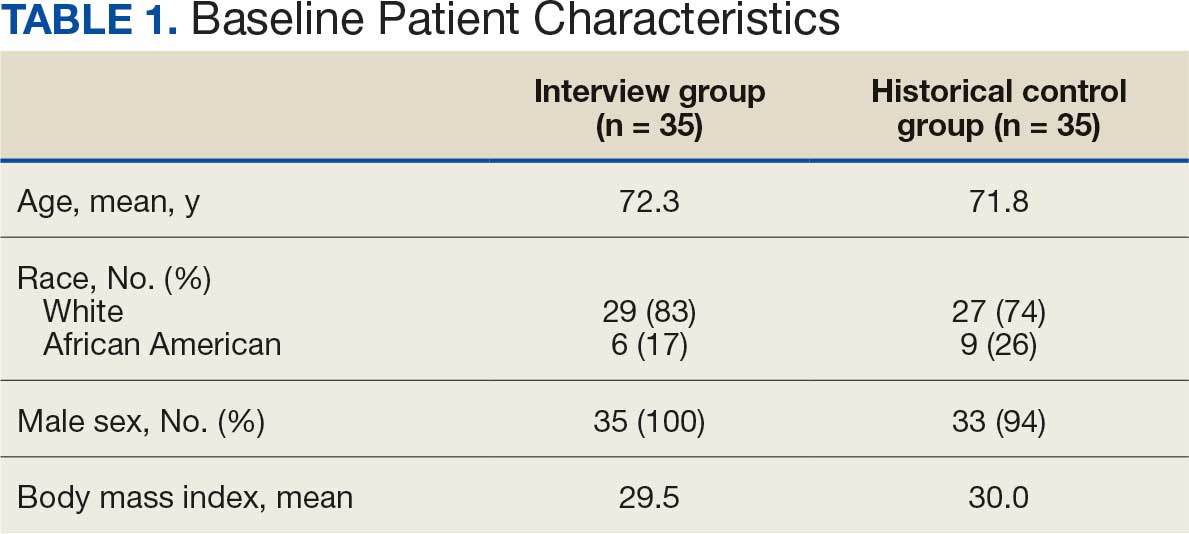This screenshot has width=1189, height=534.
Task: Click the historical control BMI value 30.0
Action: [998, 497]
